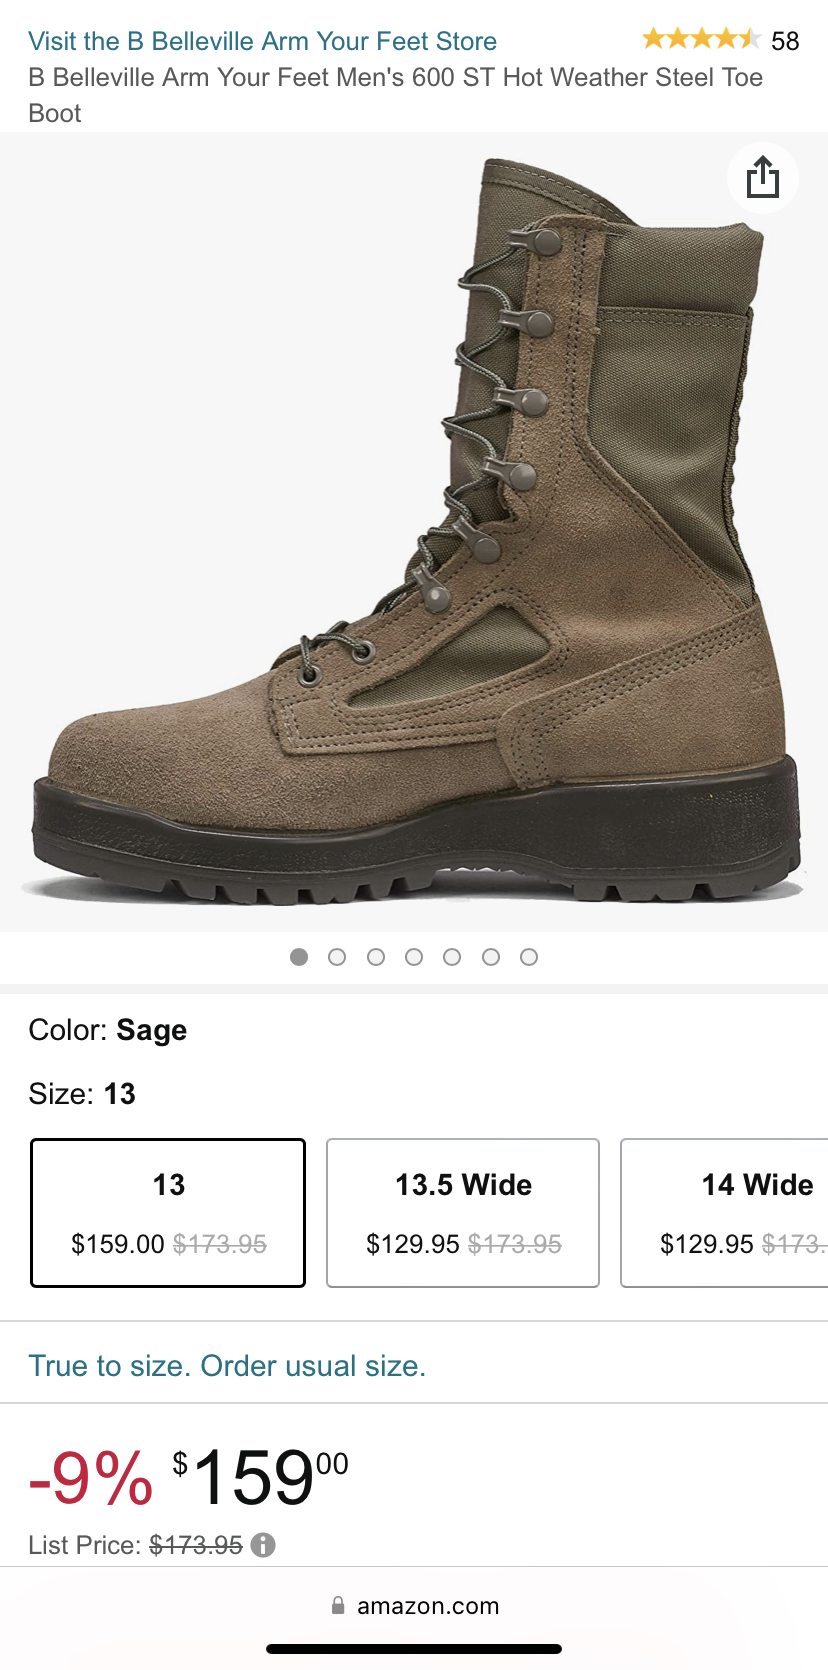
Task: Tap the lock icon beside amazon.com
Action: [338, 1606]
